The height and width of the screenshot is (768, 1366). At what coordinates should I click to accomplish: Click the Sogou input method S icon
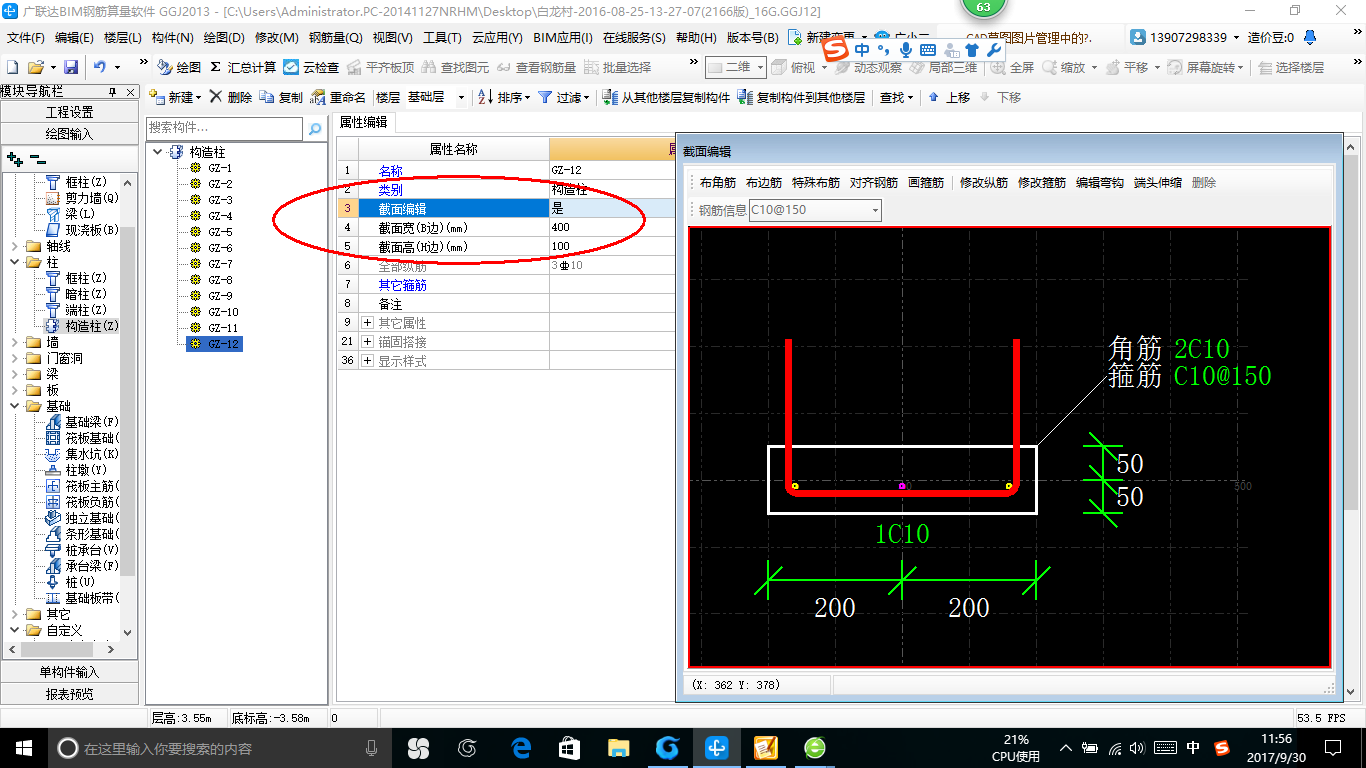(836, 48)
